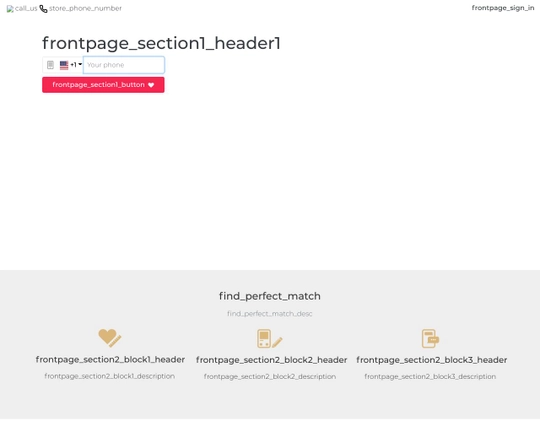Select the US flag country icon
This screenshot has height=432, width=540.
(64, 65)
